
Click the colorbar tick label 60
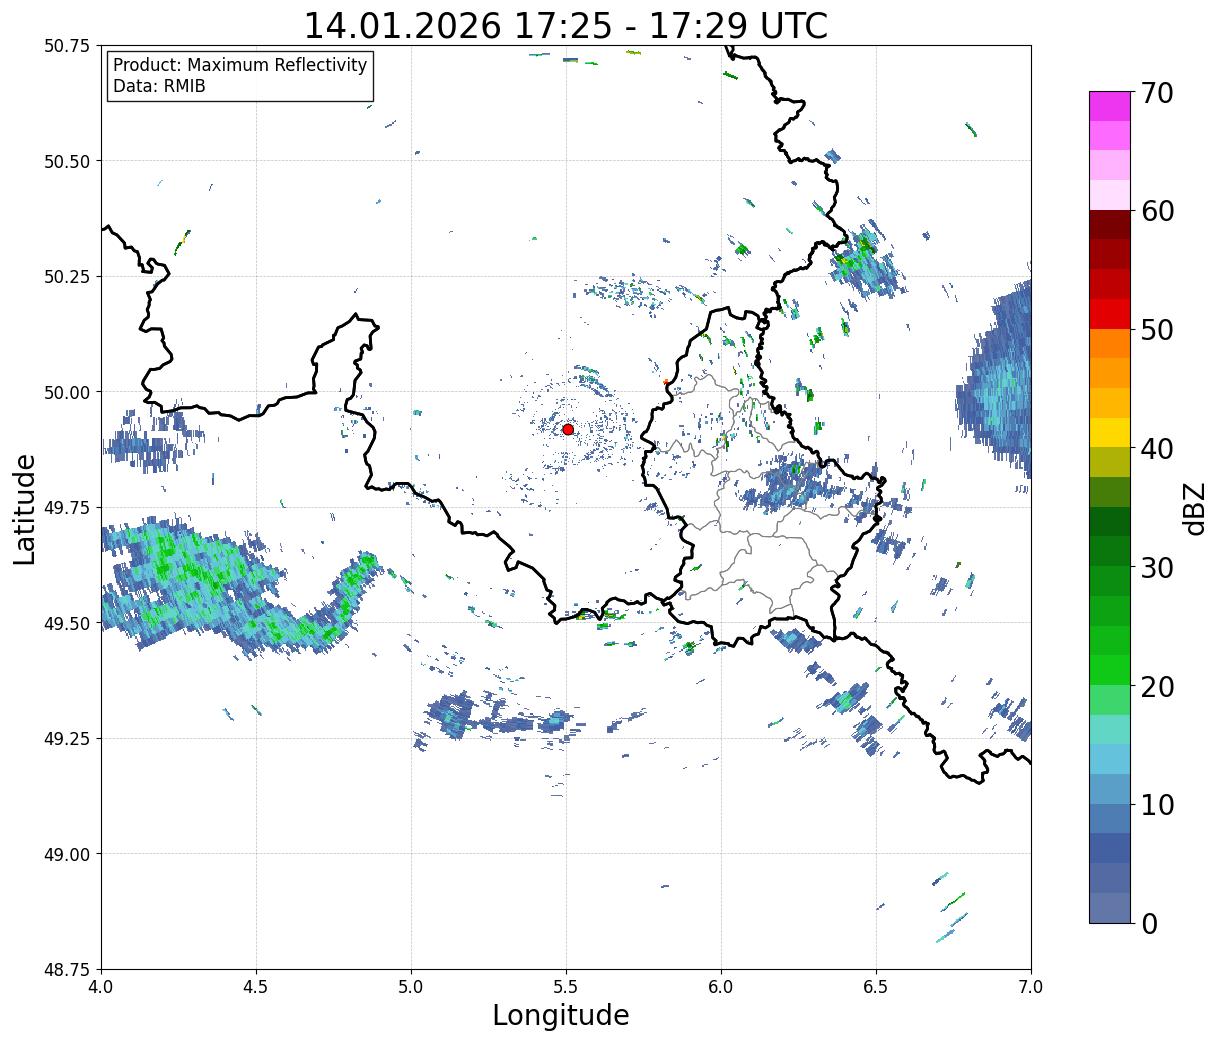(x=1157, y=211)
